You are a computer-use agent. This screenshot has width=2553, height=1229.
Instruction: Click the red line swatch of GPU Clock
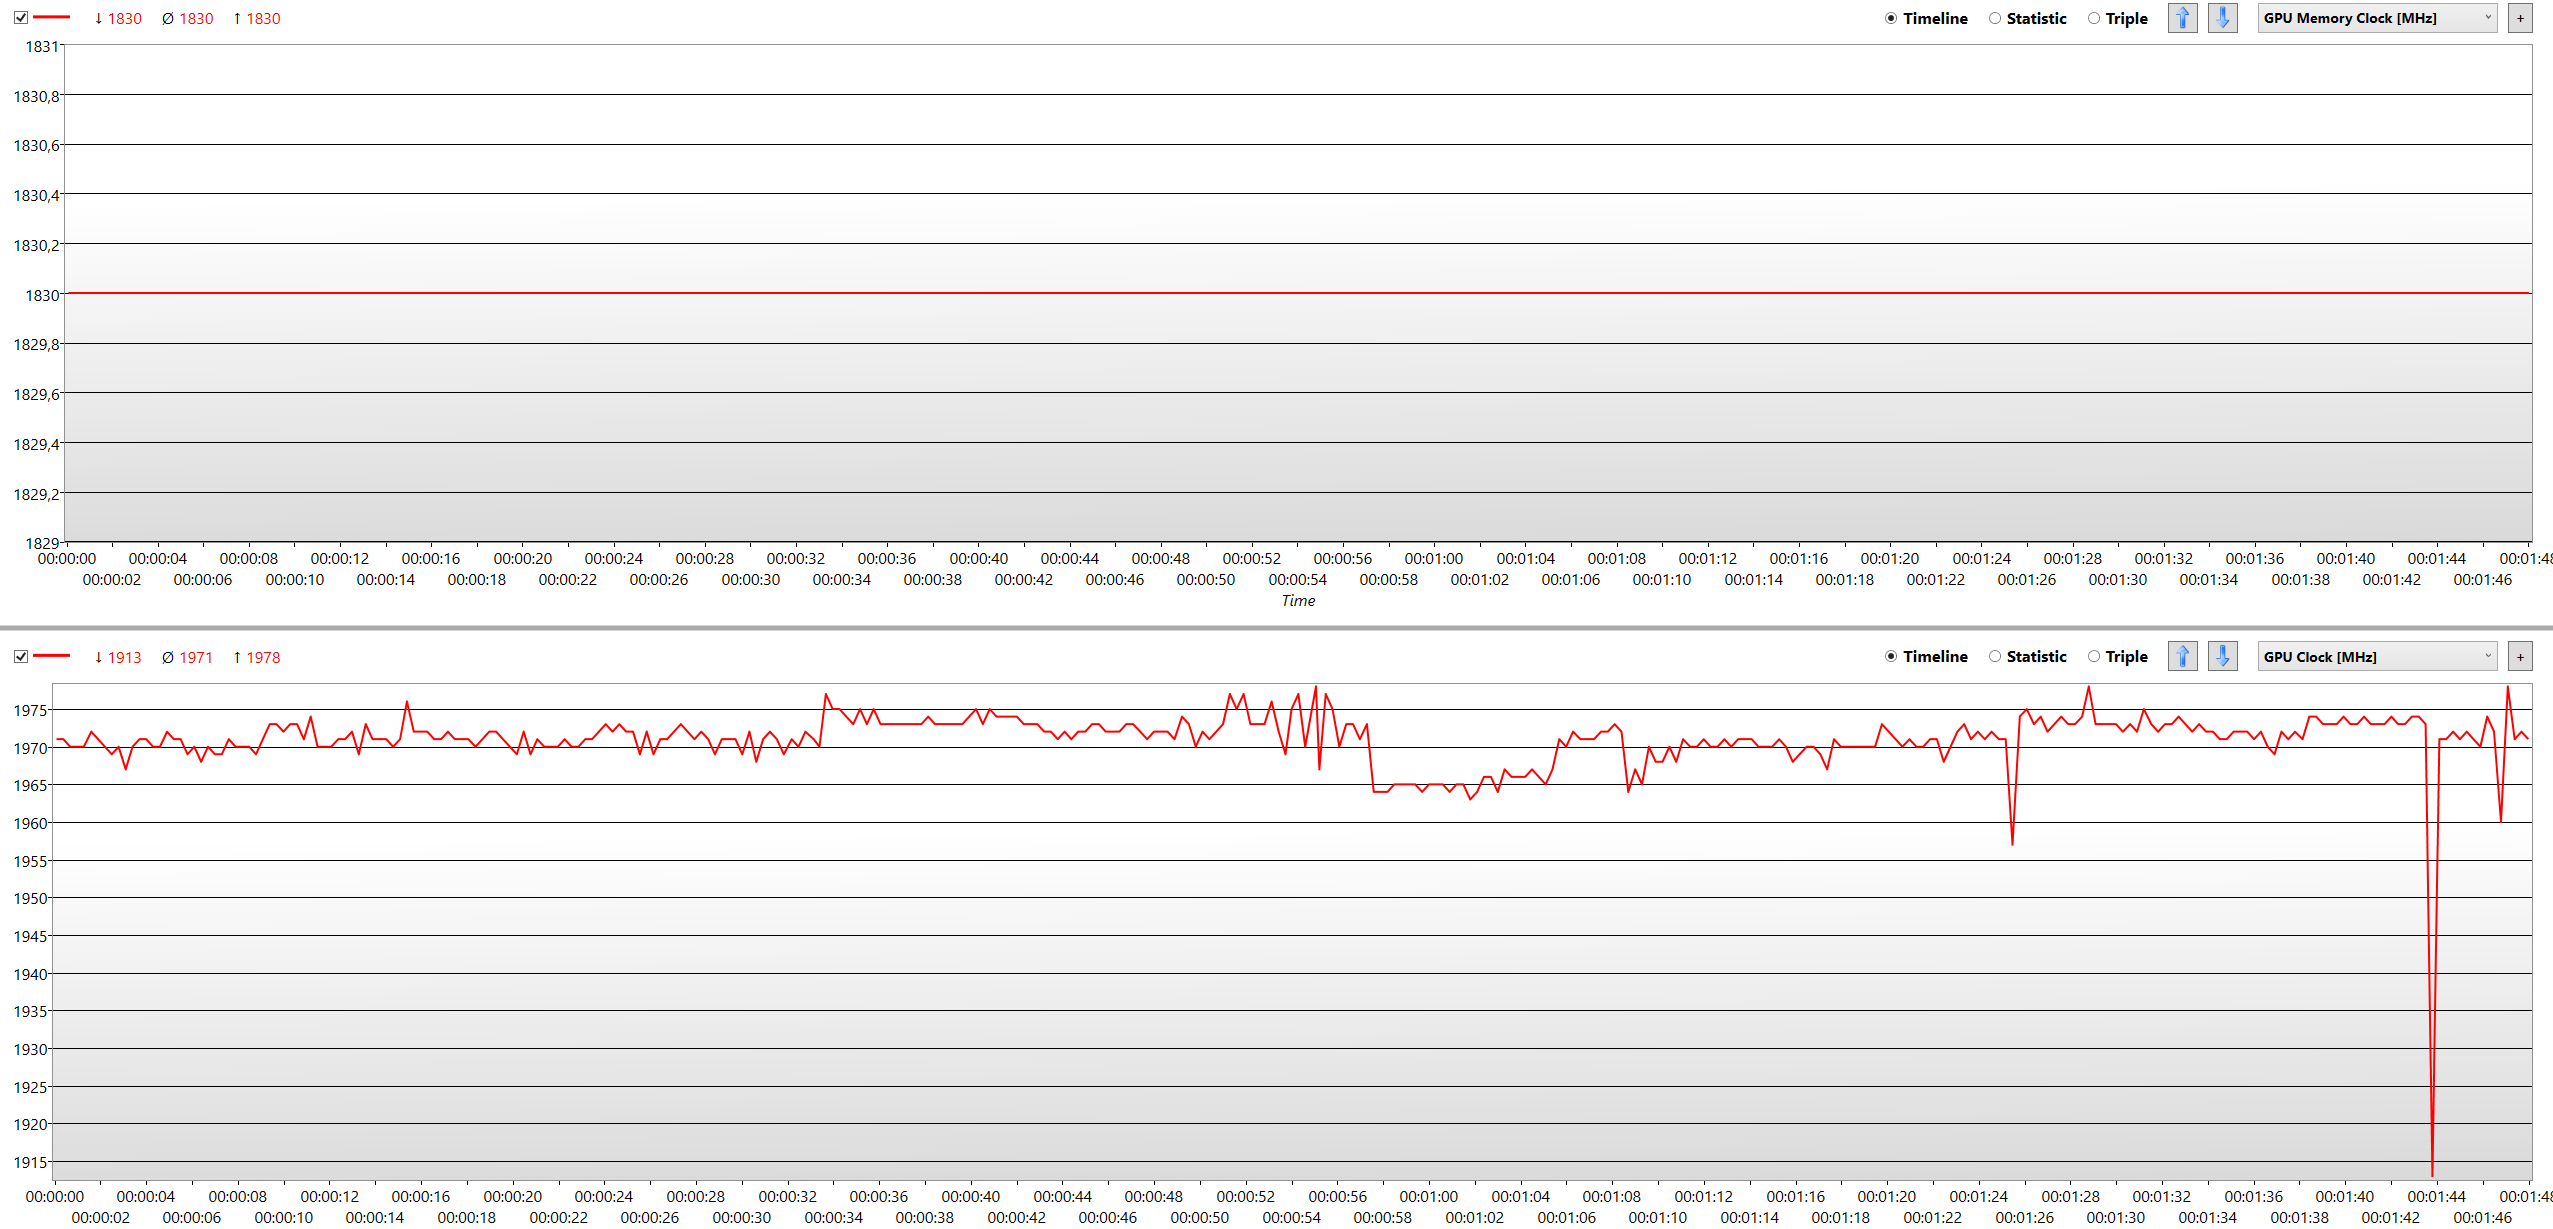51,656
